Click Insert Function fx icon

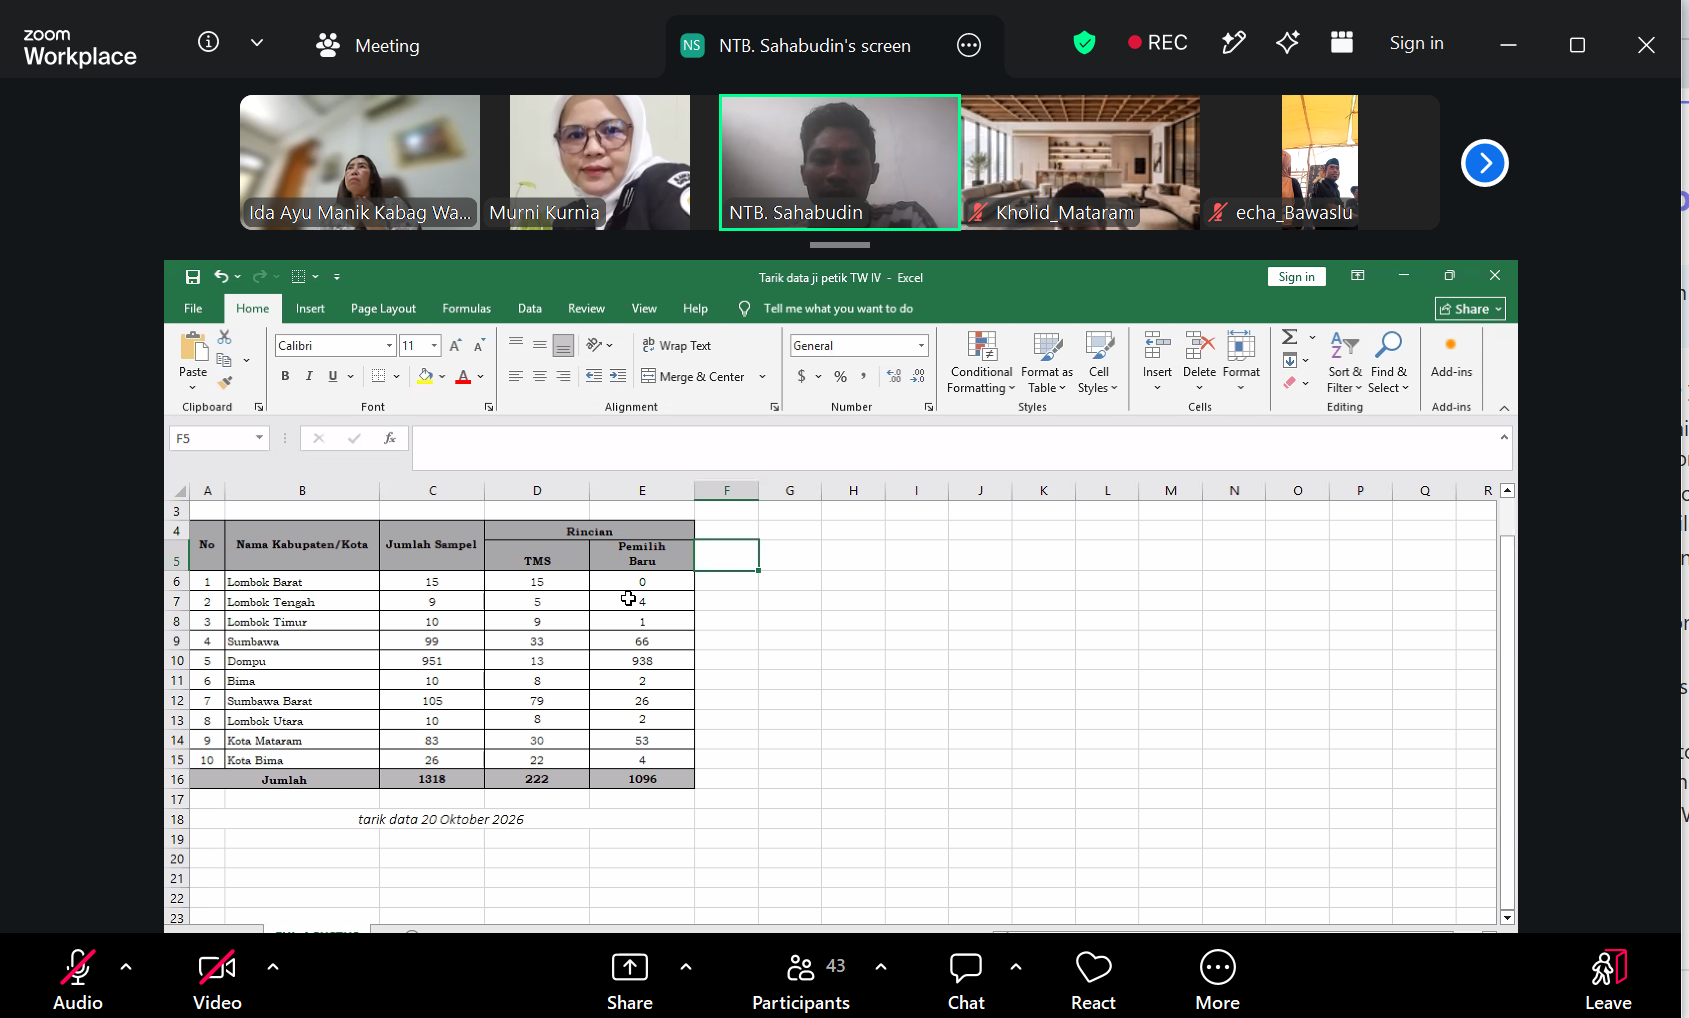pos(390,438)
